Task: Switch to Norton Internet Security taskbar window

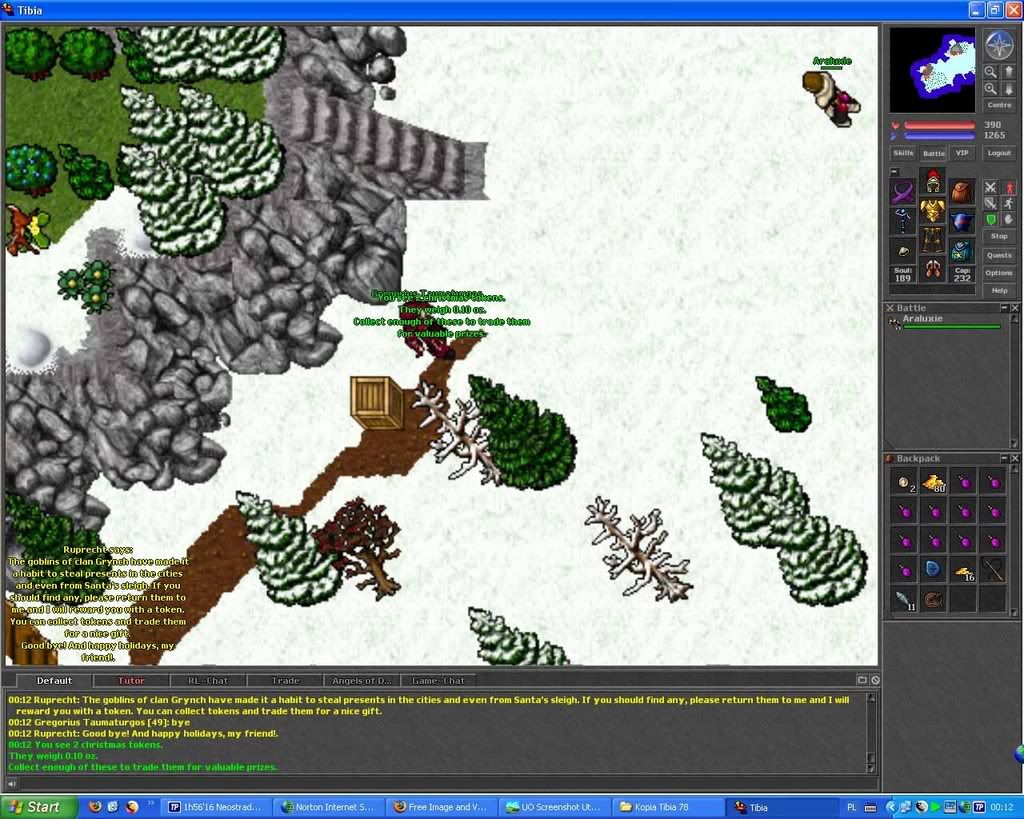Action: [328, 807]
